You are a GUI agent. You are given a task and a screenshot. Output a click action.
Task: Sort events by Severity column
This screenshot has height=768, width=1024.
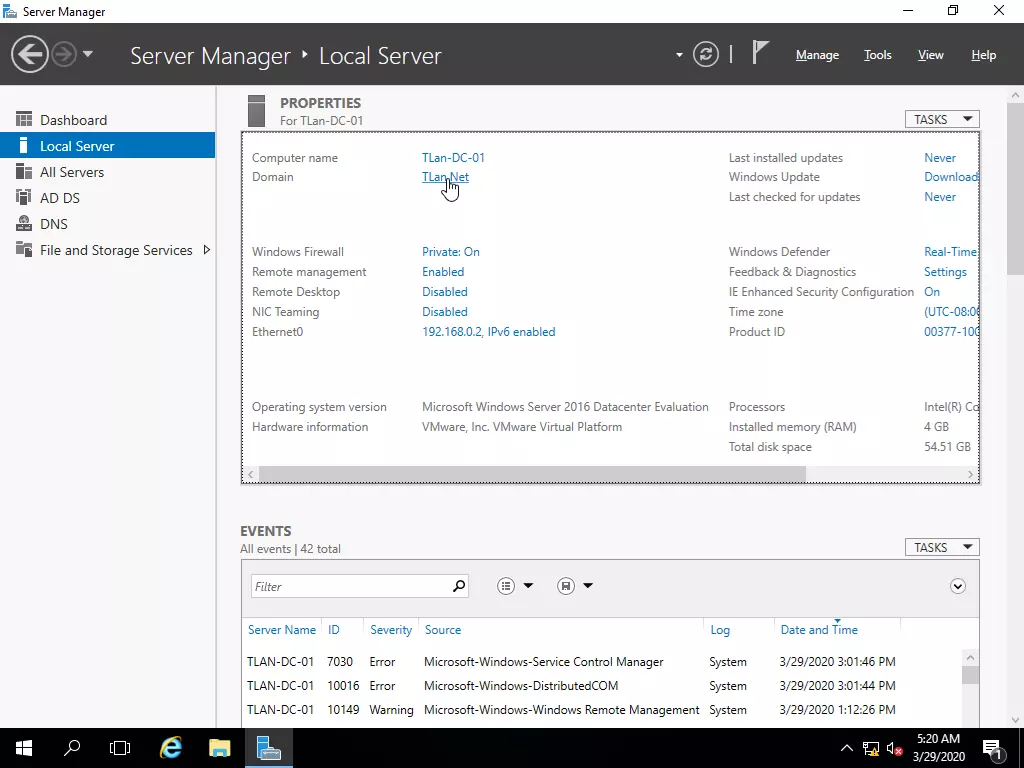pos(391,630)
